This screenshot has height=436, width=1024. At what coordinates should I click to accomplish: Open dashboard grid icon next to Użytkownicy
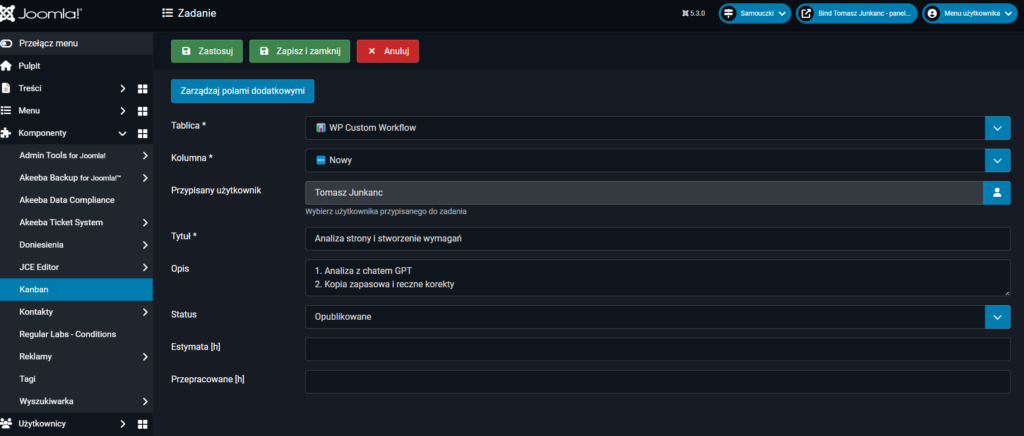click(x=142, y=424)
